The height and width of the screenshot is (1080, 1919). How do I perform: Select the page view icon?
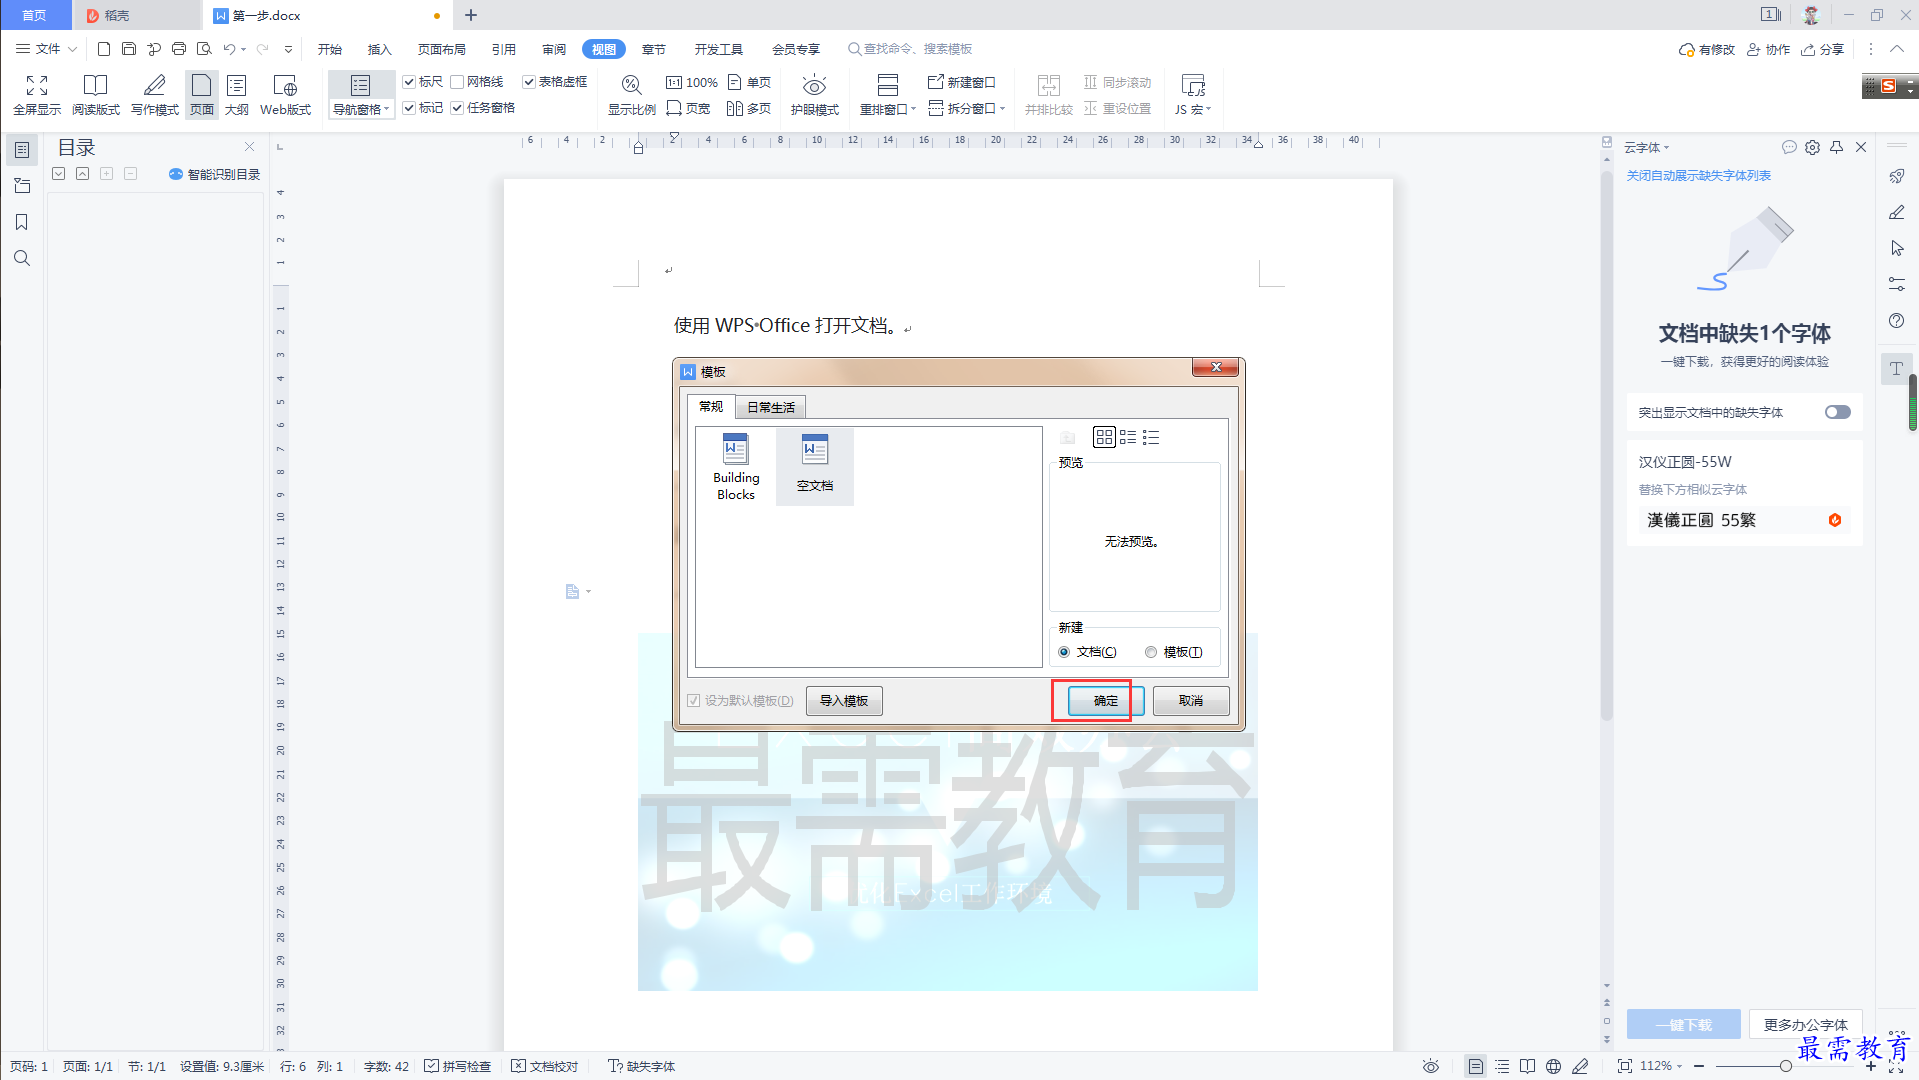202,95
